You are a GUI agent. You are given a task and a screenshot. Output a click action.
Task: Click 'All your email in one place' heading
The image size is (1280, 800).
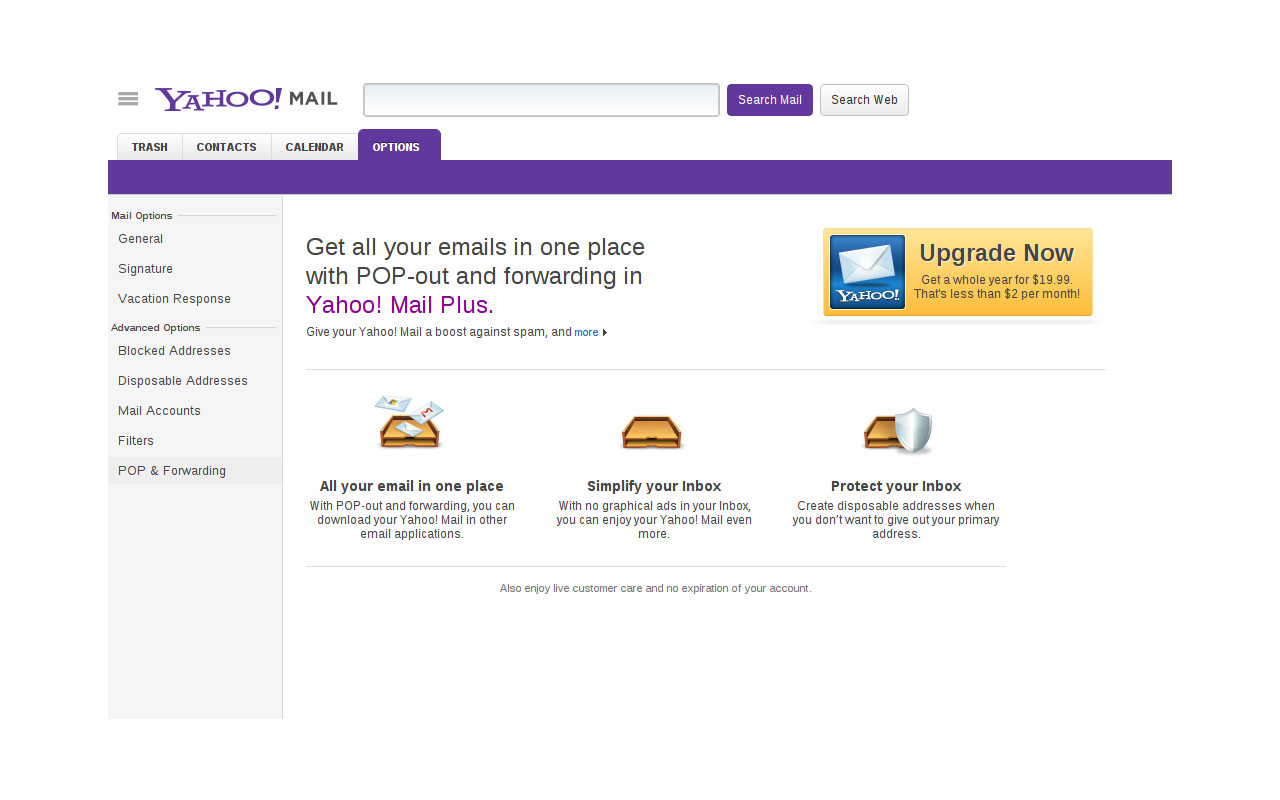[x=412, y=486]
